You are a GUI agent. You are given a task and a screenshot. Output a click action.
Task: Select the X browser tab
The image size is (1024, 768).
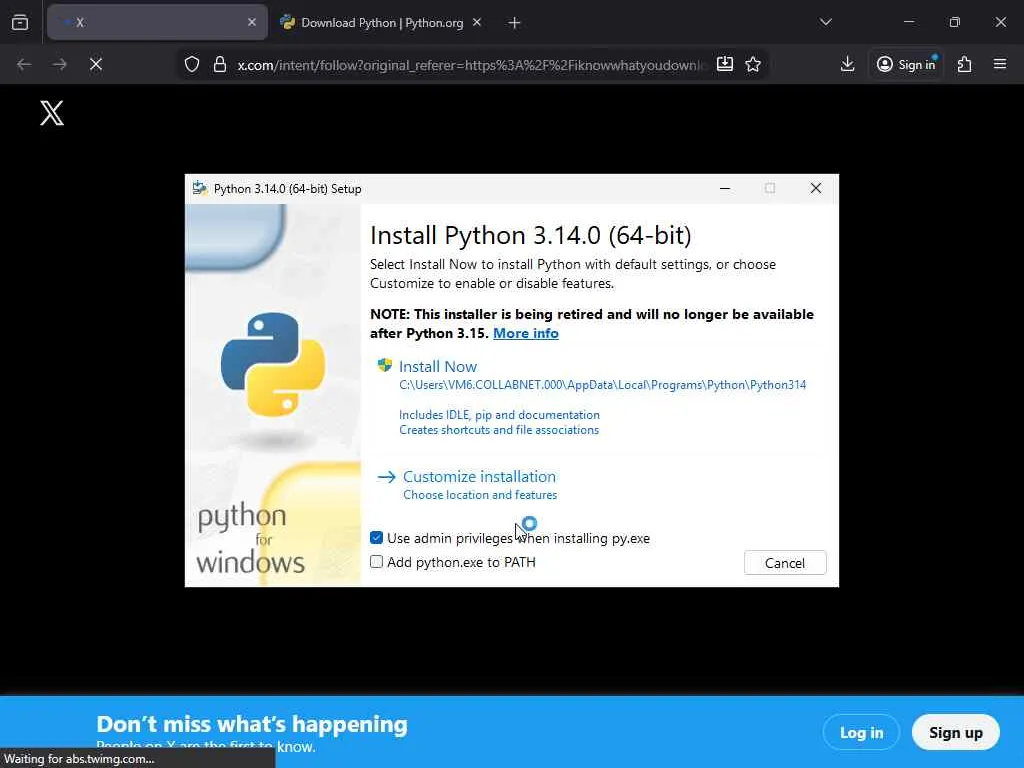click(150, 22)
